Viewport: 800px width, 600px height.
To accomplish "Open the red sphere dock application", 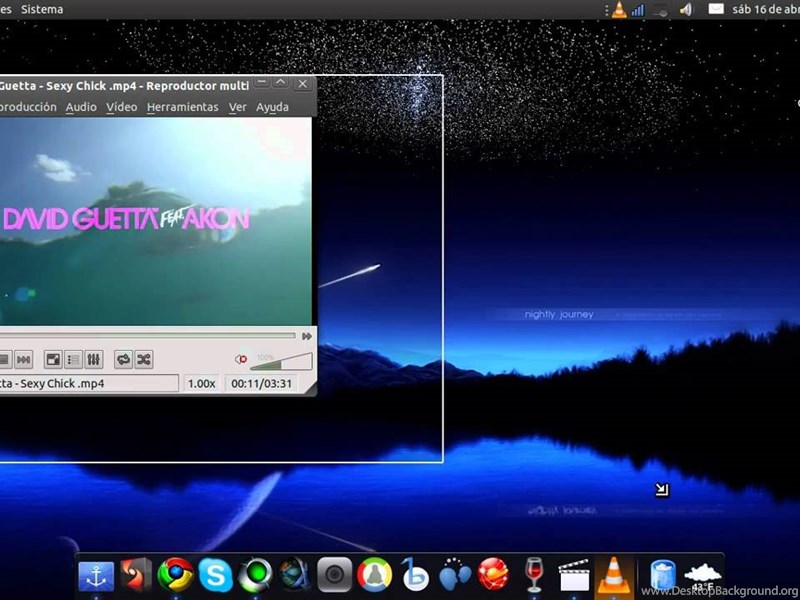I will coord(493,575).
